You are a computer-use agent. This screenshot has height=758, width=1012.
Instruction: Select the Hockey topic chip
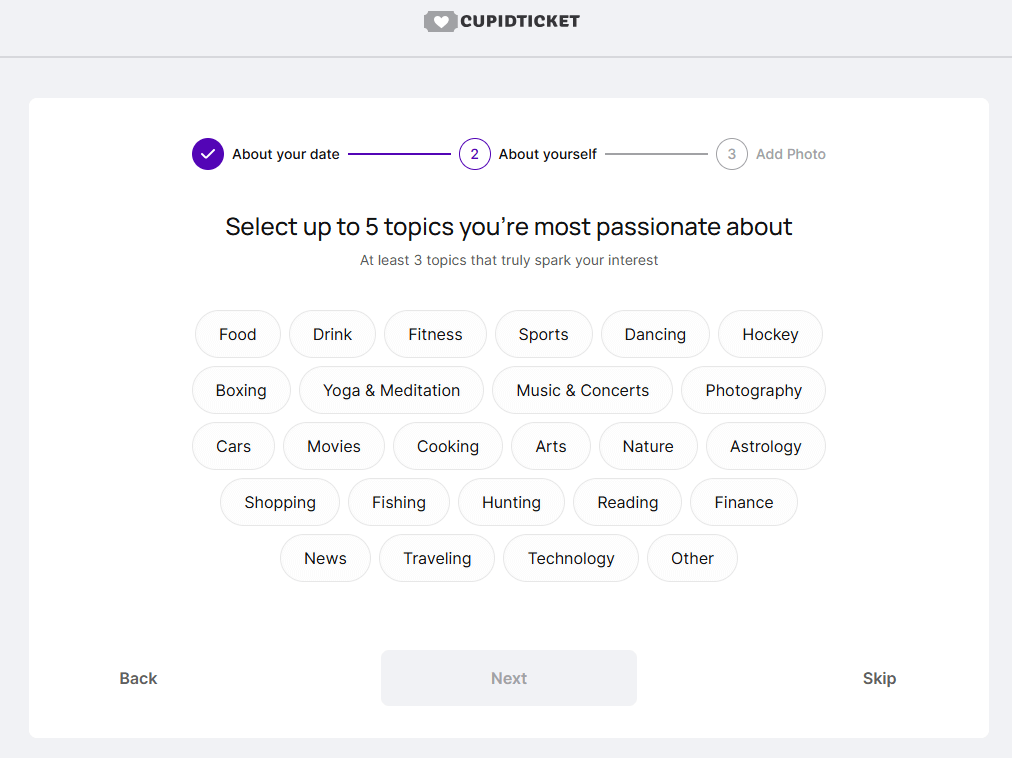pos(770,334)
